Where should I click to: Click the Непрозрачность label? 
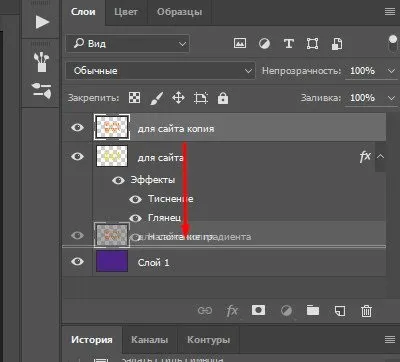302,71
